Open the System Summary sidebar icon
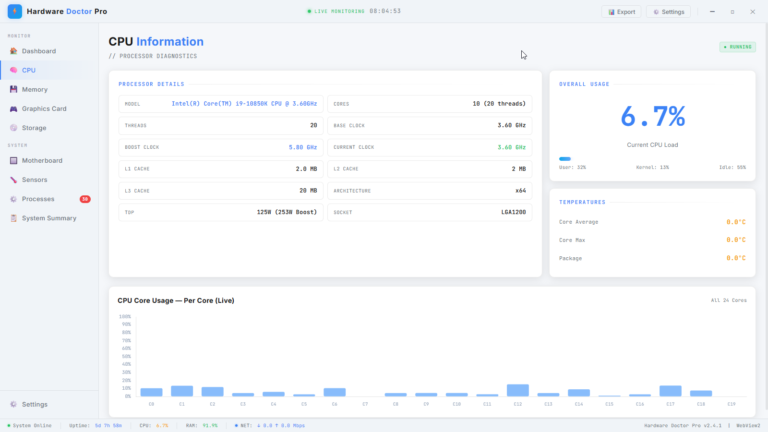Image resolution: width=768 pixels, height=432 pixels. point(13,218)
